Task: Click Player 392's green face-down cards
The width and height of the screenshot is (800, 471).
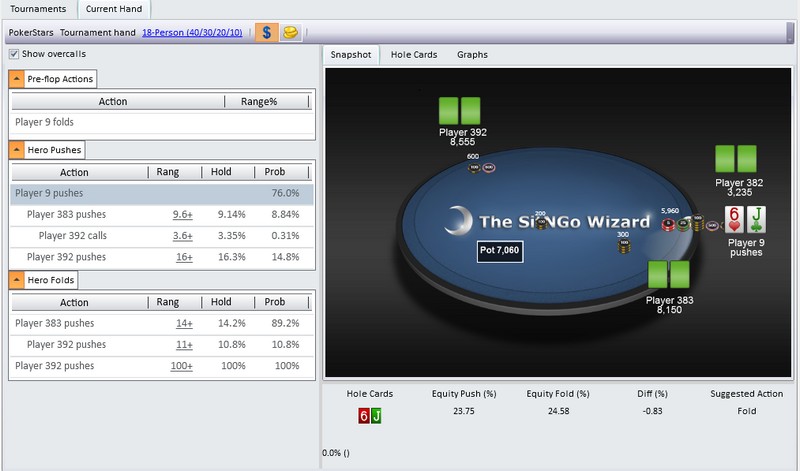Action: tap(459, 110)
